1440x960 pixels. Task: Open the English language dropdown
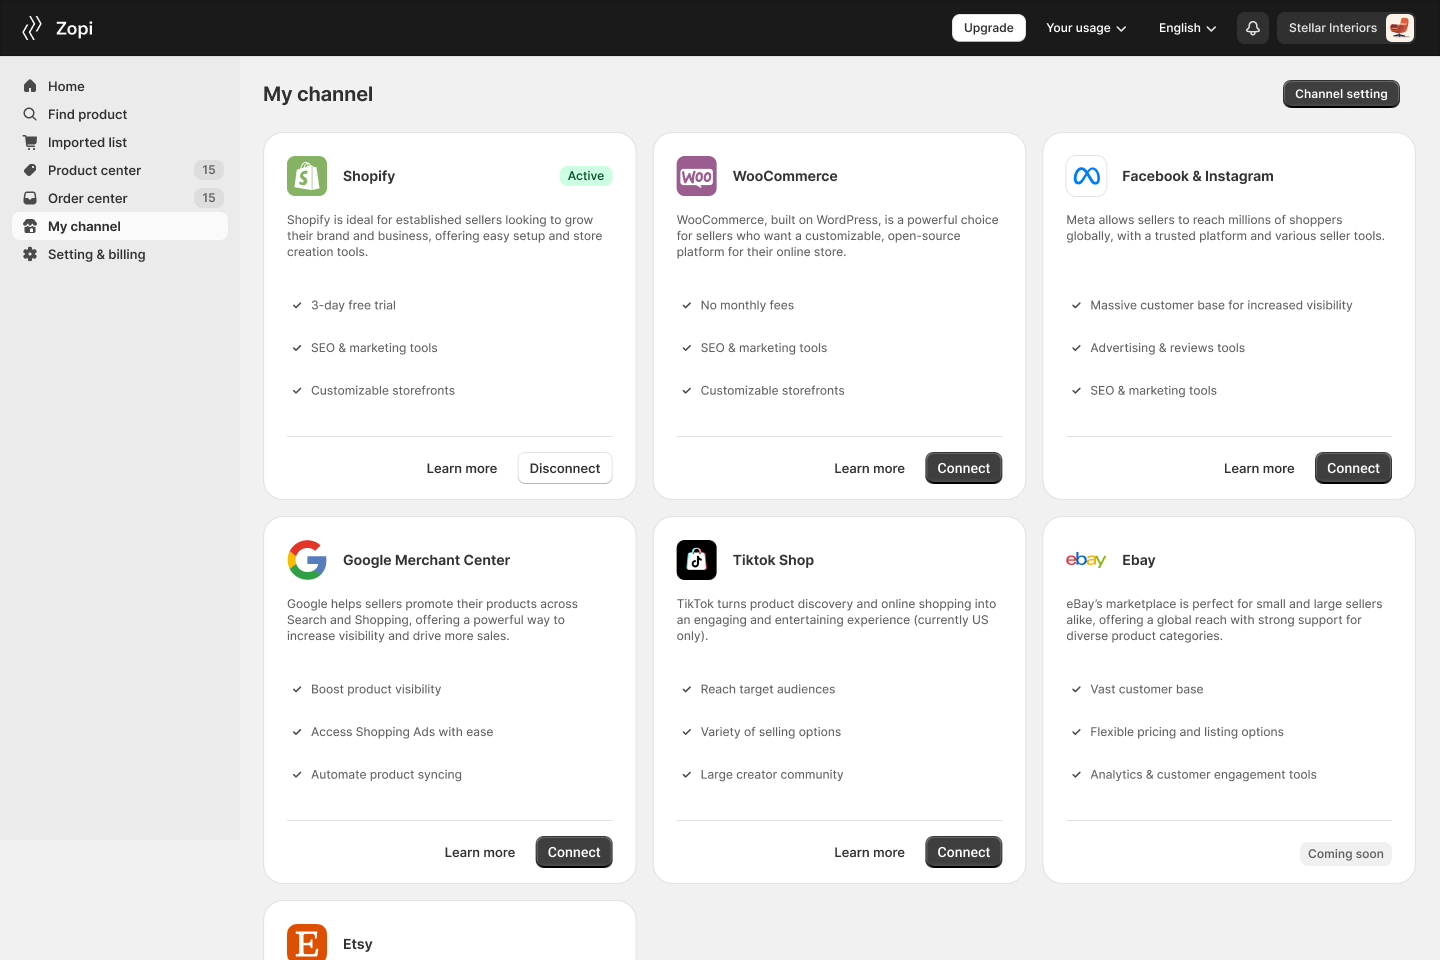pos(1187,28)
